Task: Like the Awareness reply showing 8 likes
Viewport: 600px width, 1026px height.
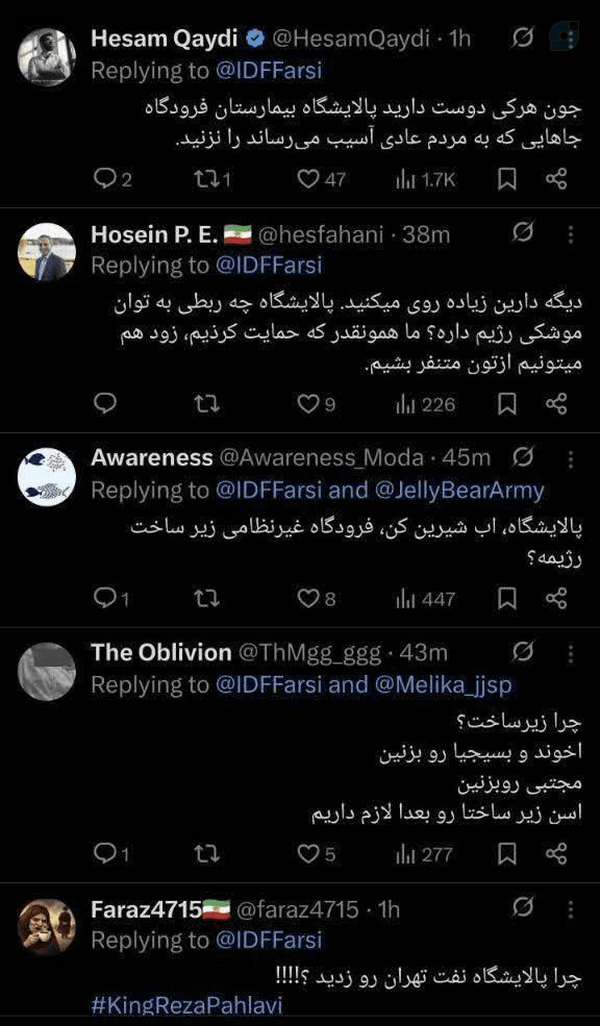Action: pyautogui.click(x=316, y=598)
